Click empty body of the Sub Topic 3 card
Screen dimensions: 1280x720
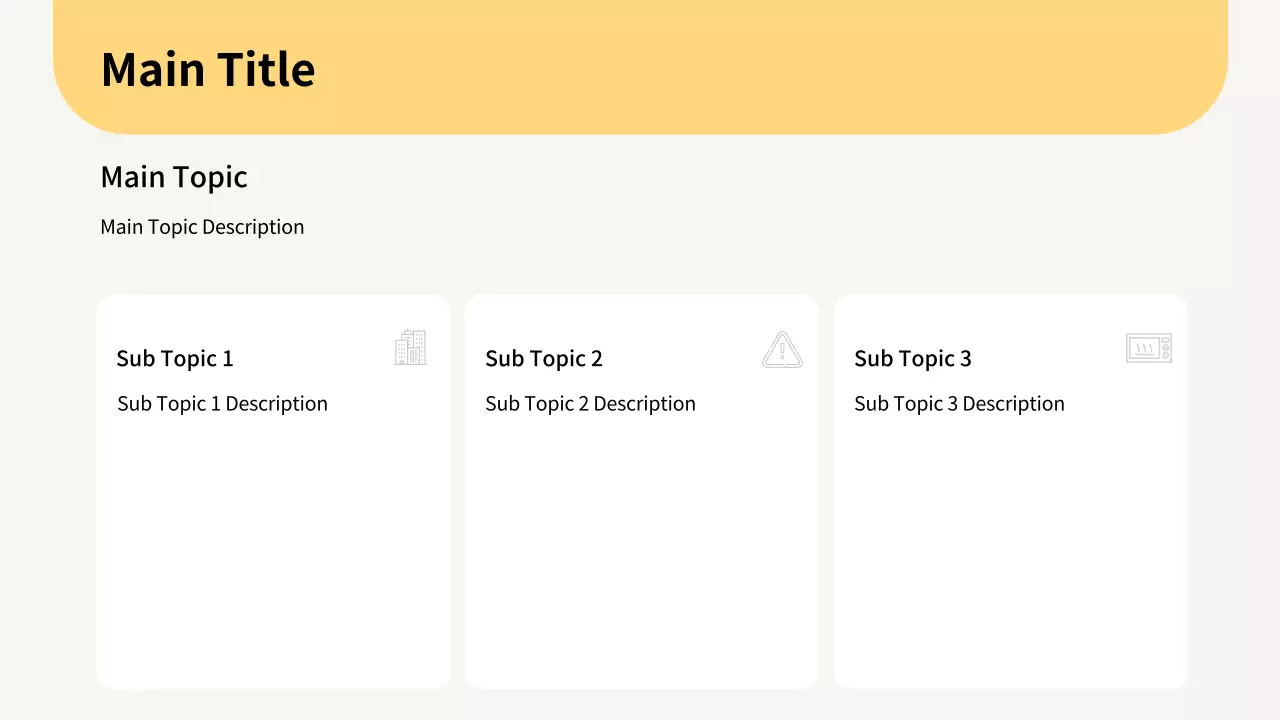click(x=1010, y=550)
